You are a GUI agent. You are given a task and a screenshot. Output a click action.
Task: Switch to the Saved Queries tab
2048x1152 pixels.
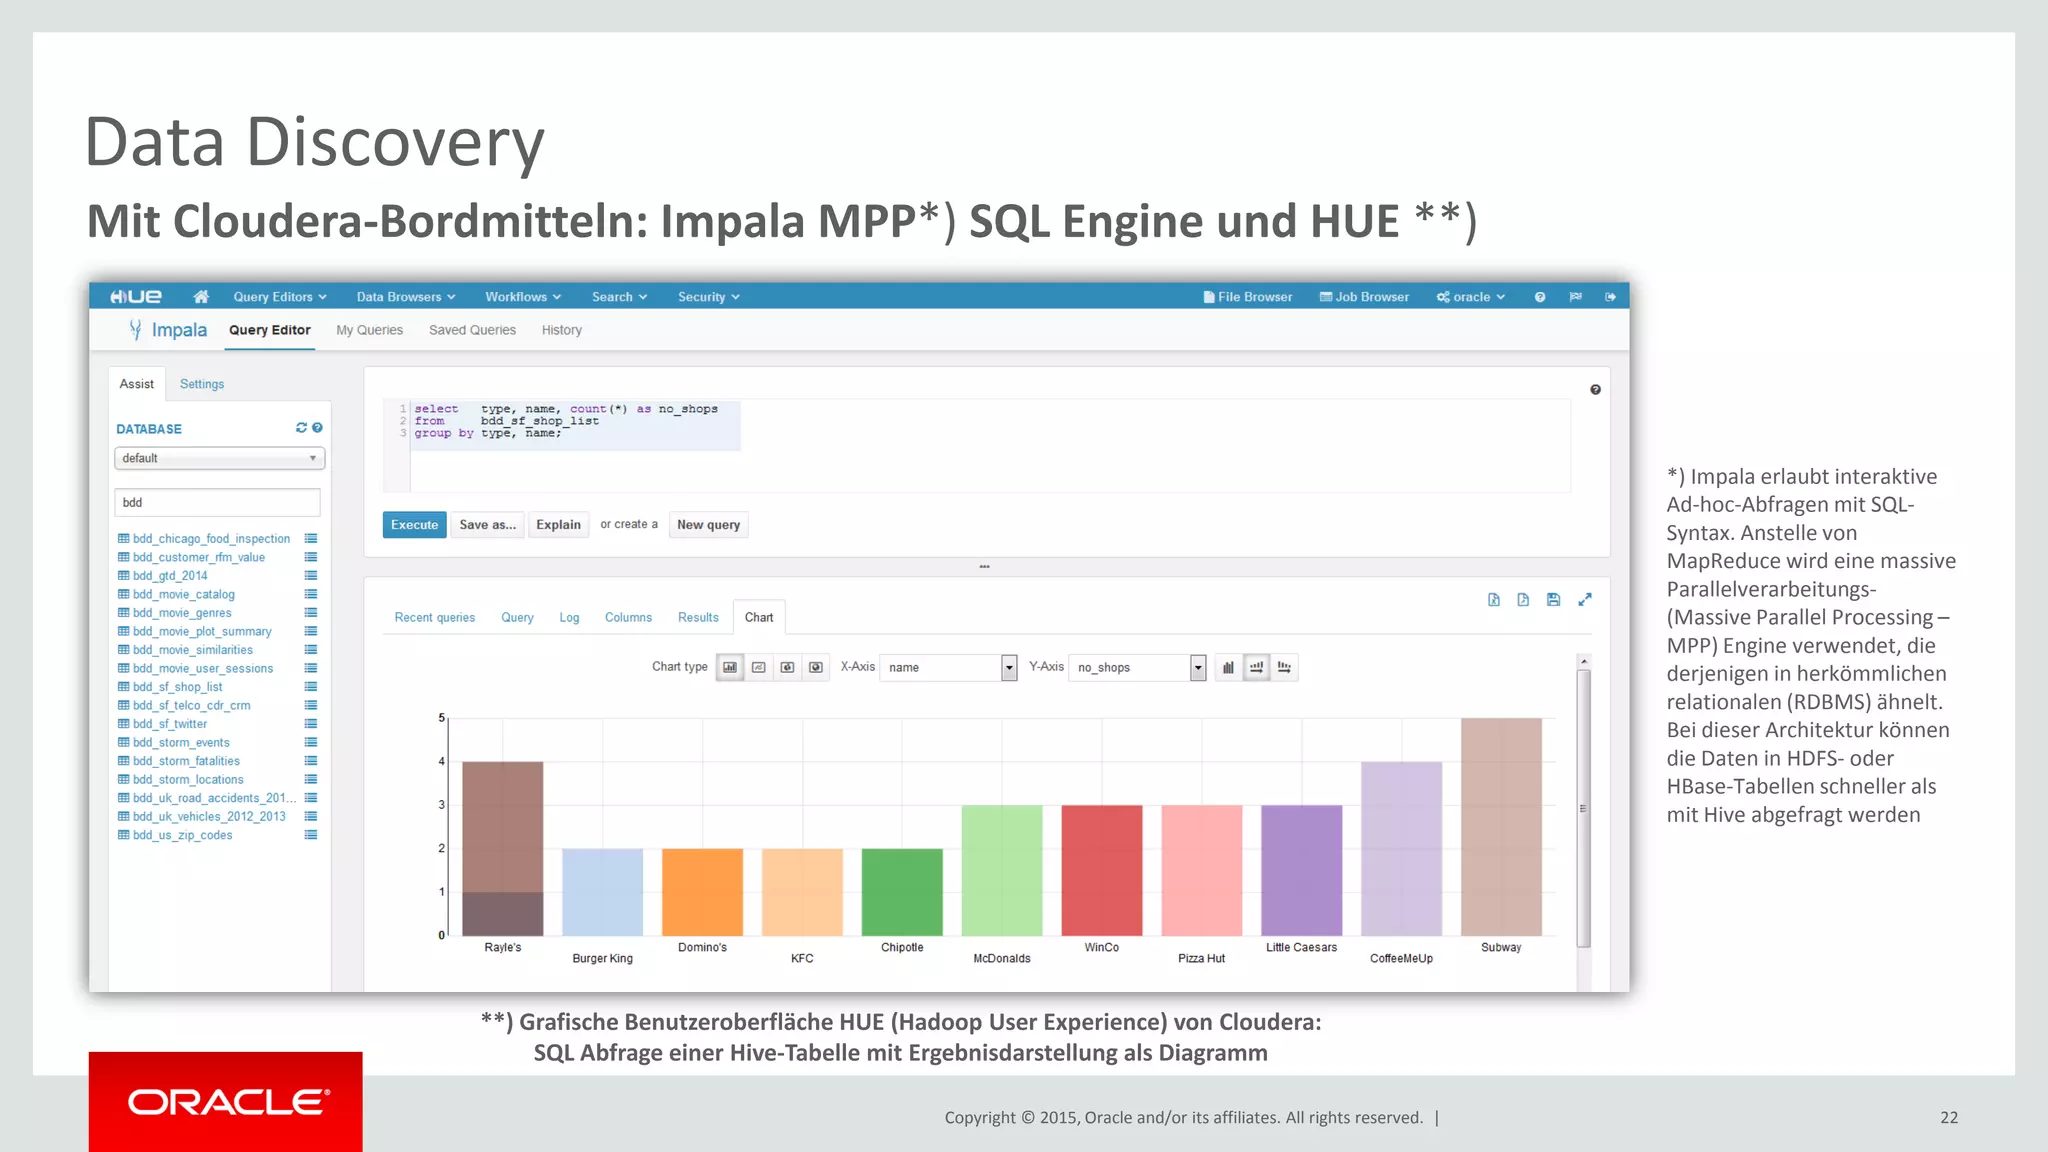coord(472,330)
